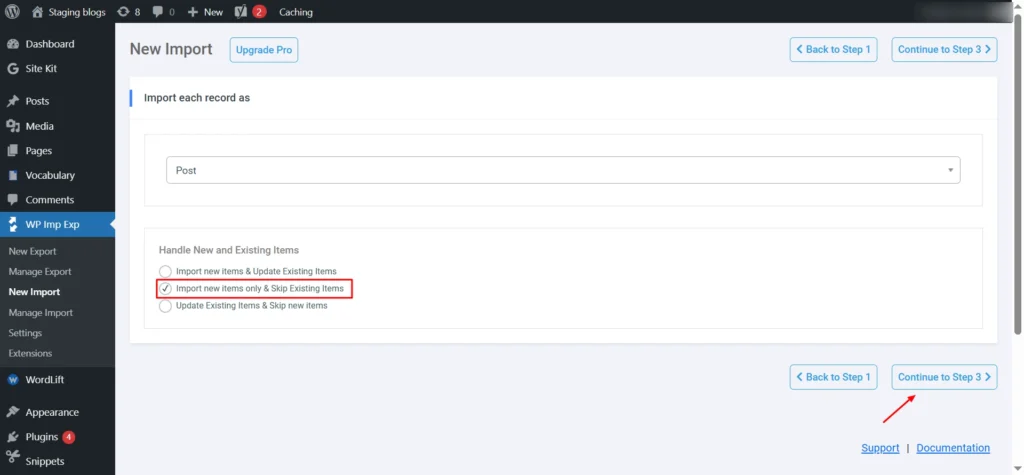The width and height of the screenshot is (1024, 475).
Task: Open New Export submenu item
Action: (x=32, y=251)
